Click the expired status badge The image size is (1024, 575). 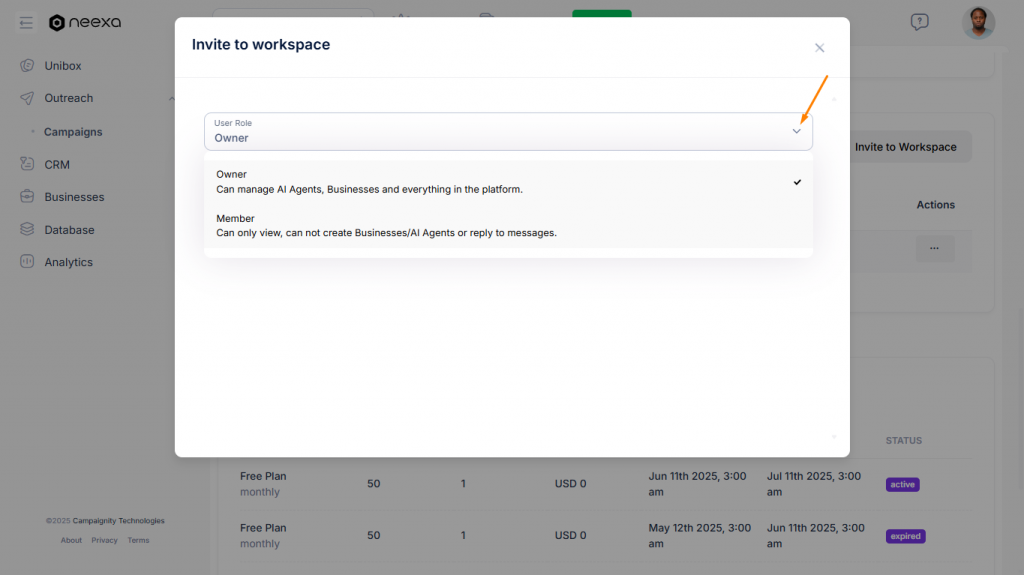[x=905, y=536]
